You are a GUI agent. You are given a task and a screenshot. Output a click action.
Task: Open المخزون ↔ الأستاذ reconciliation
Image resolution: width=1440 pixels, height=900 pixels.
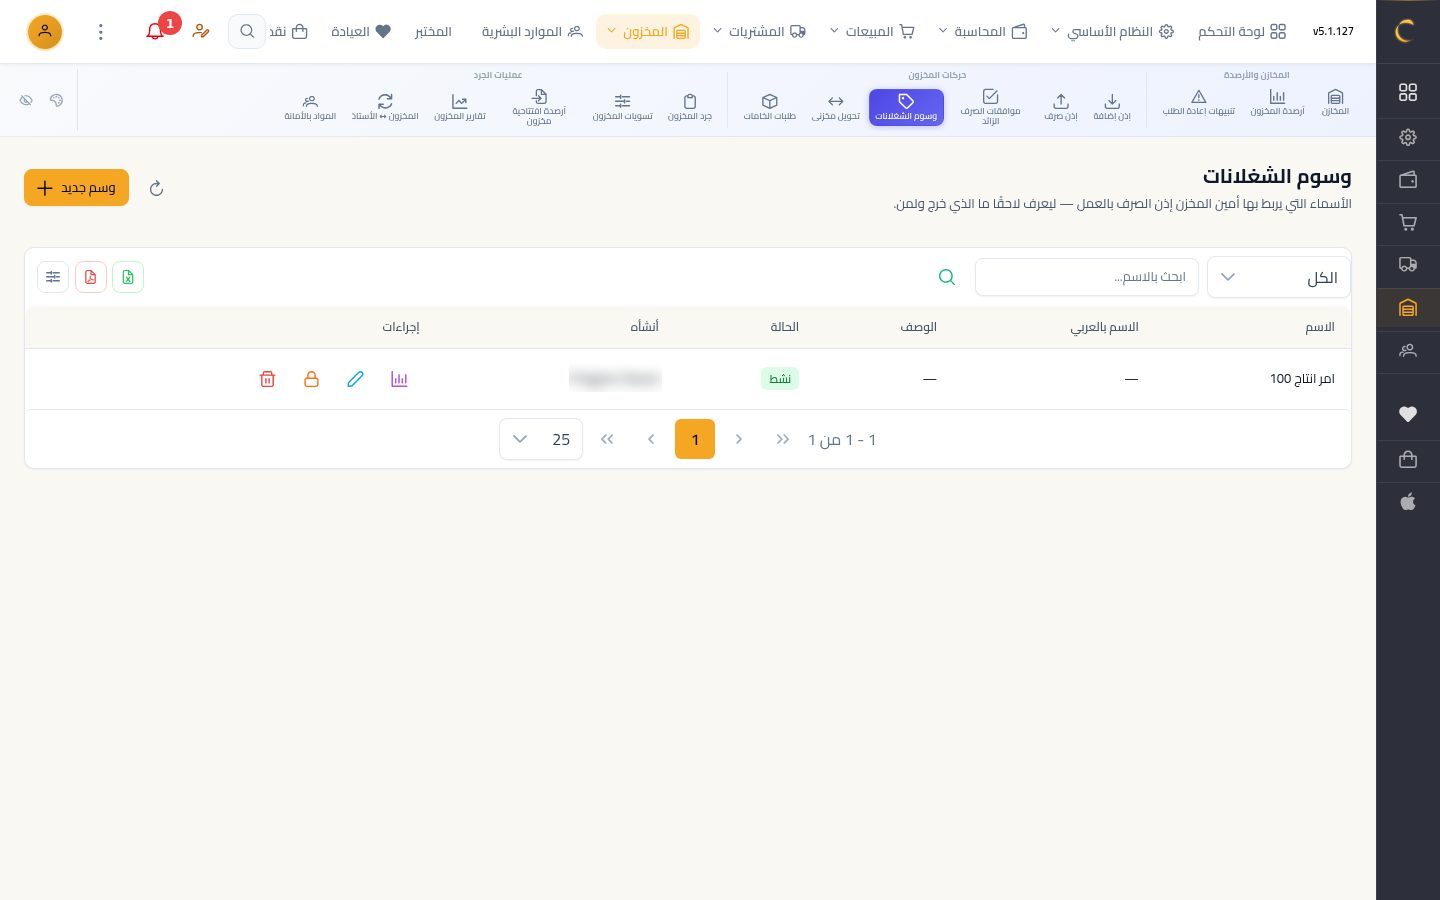385,106
